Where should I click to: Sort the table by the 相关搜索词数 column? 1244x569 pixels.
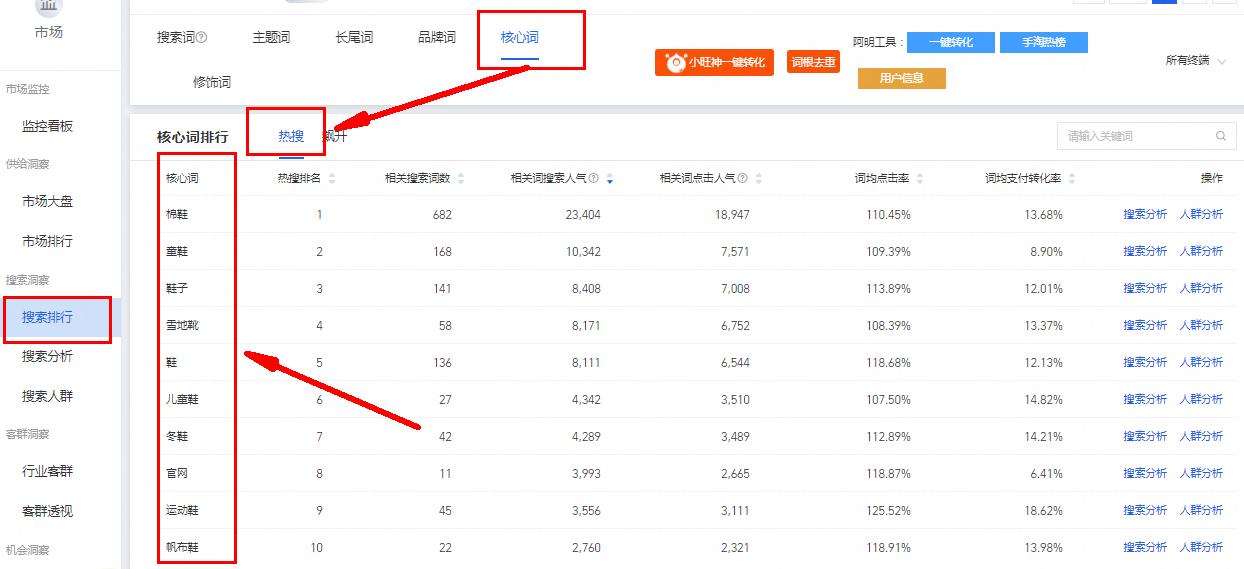pyautogui.click(x=461, y=178)
